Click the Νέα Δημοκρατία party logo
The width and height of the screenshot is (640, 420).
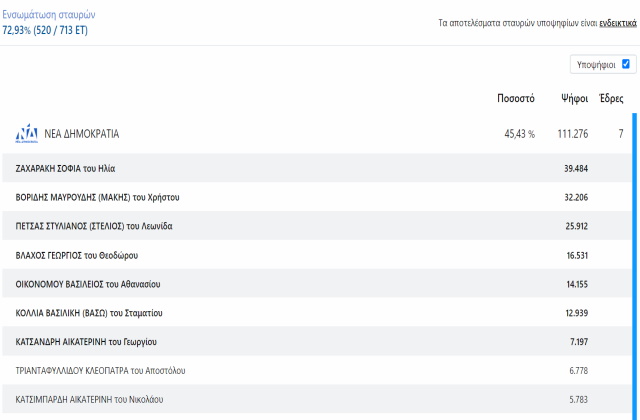tap(27, 133)
